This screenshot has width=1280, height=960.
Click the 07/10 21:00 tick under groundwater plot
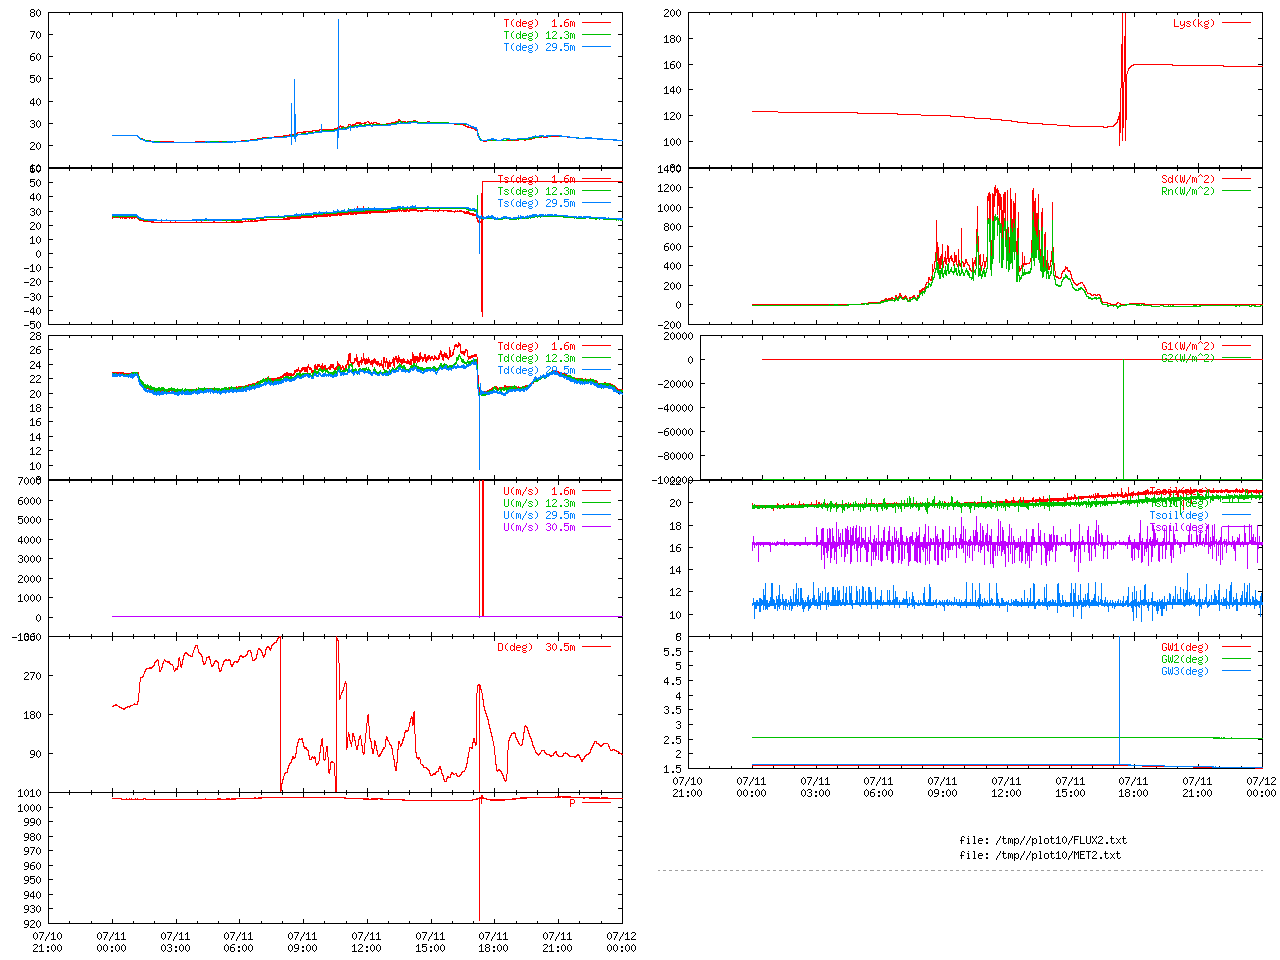pyautogui.click(x=687, y=787)
